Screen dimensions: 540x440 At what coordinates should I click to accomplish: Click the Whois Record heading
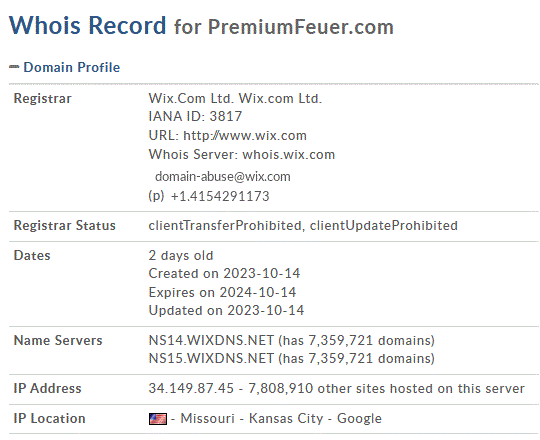point(87,25)
